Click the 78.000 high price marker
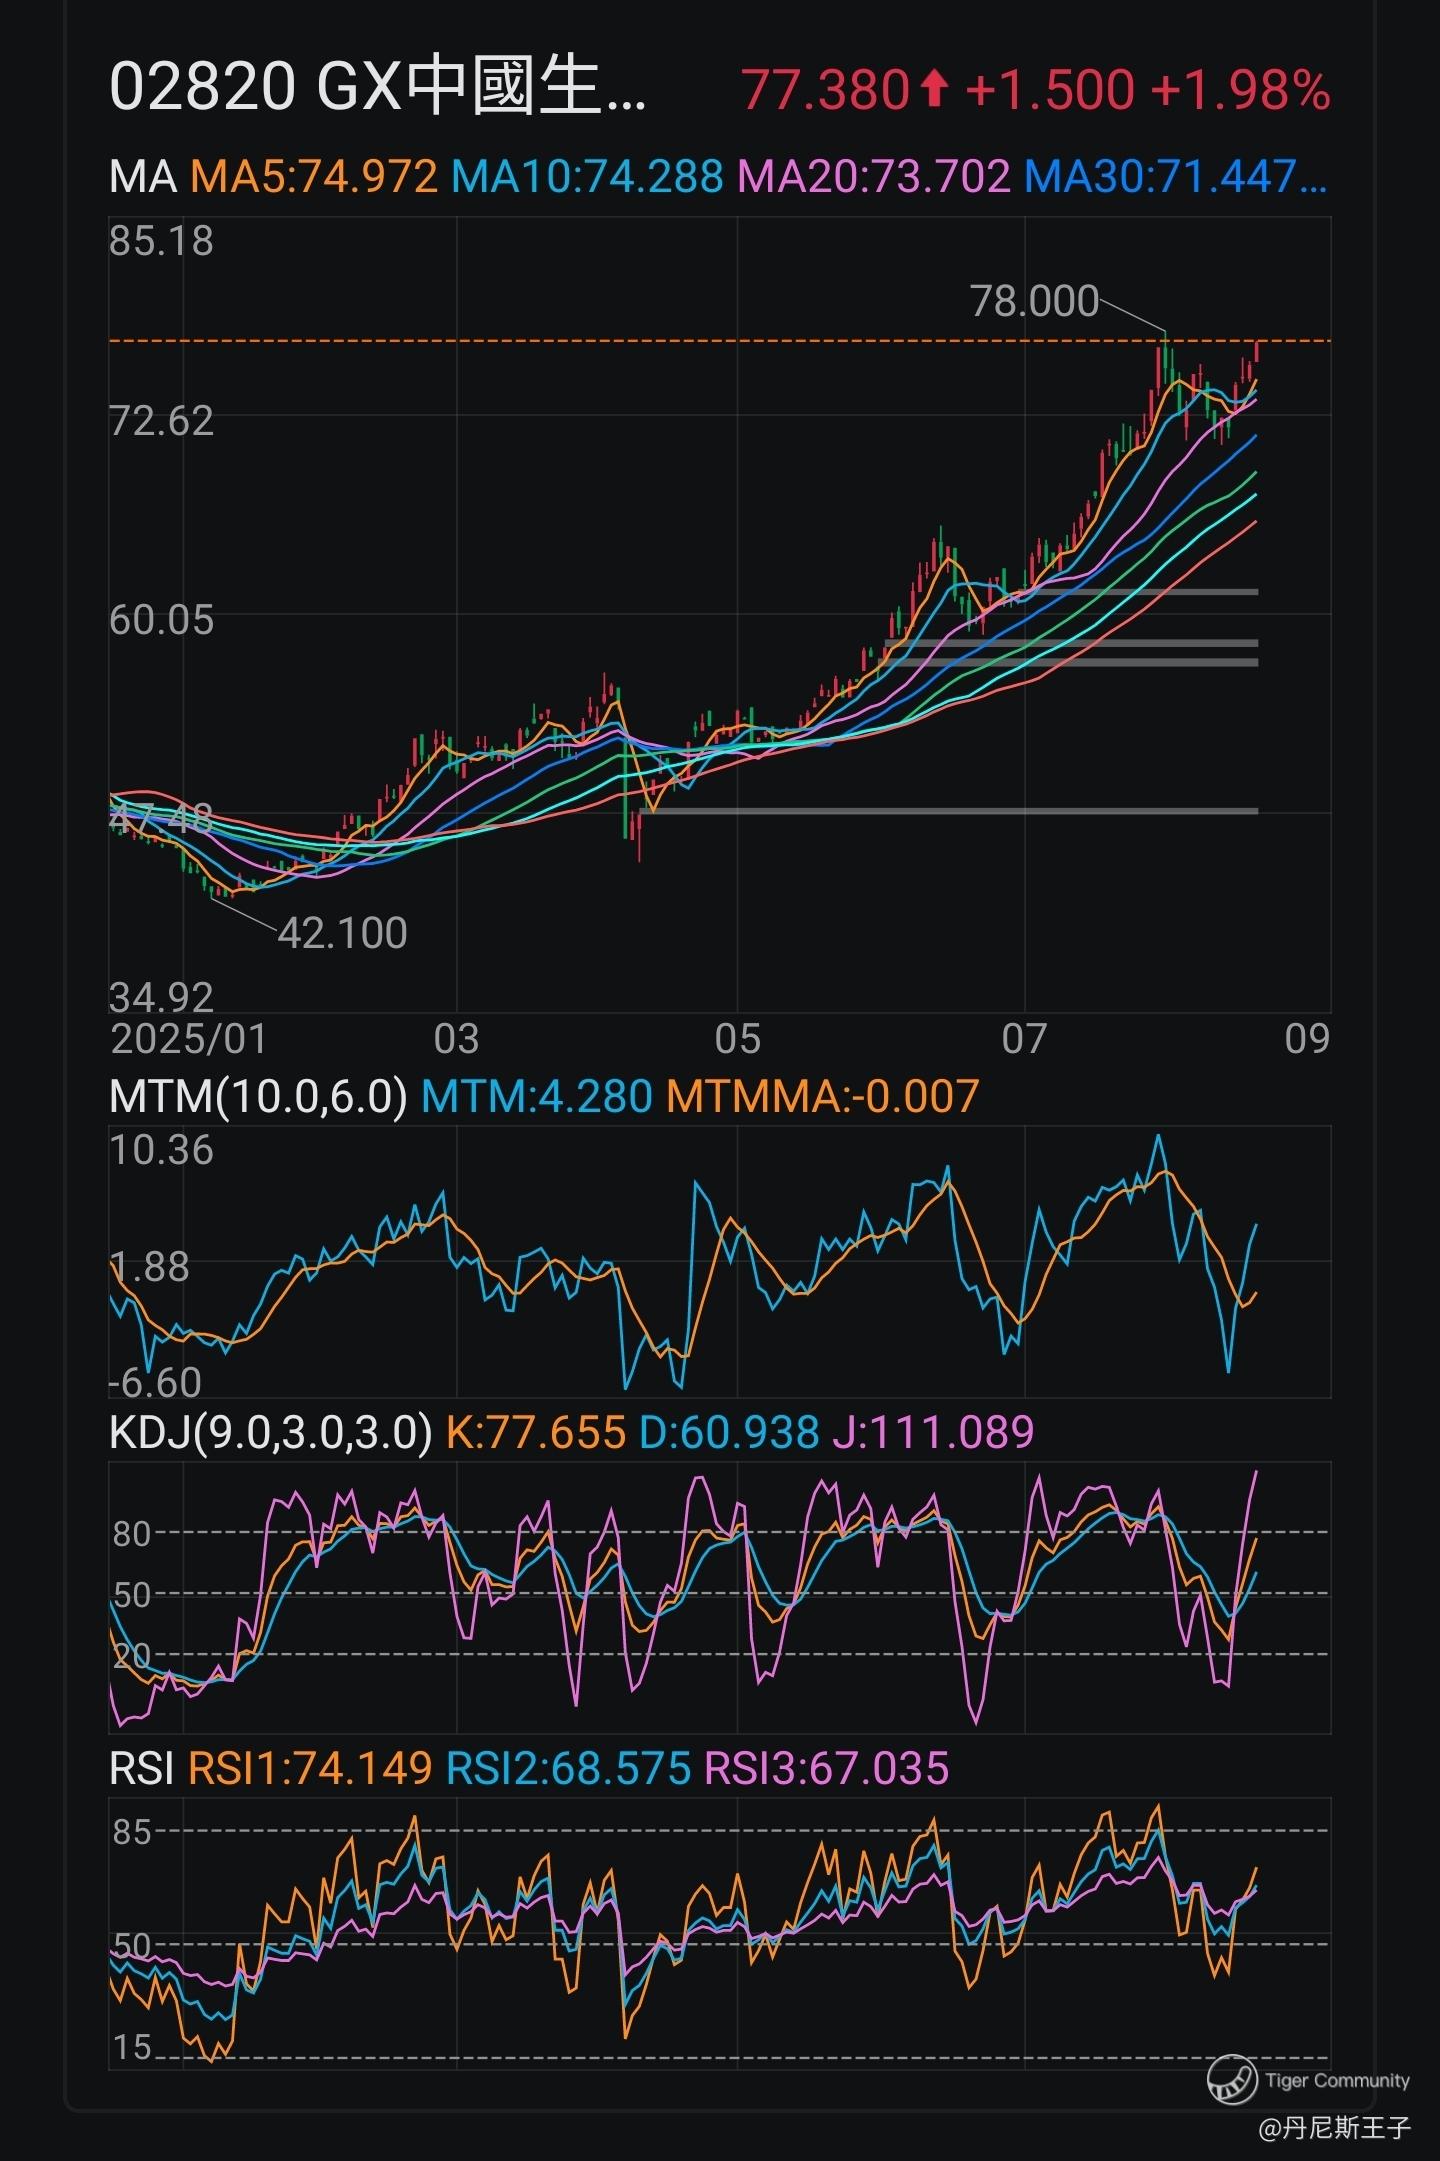 (1034, 301)
